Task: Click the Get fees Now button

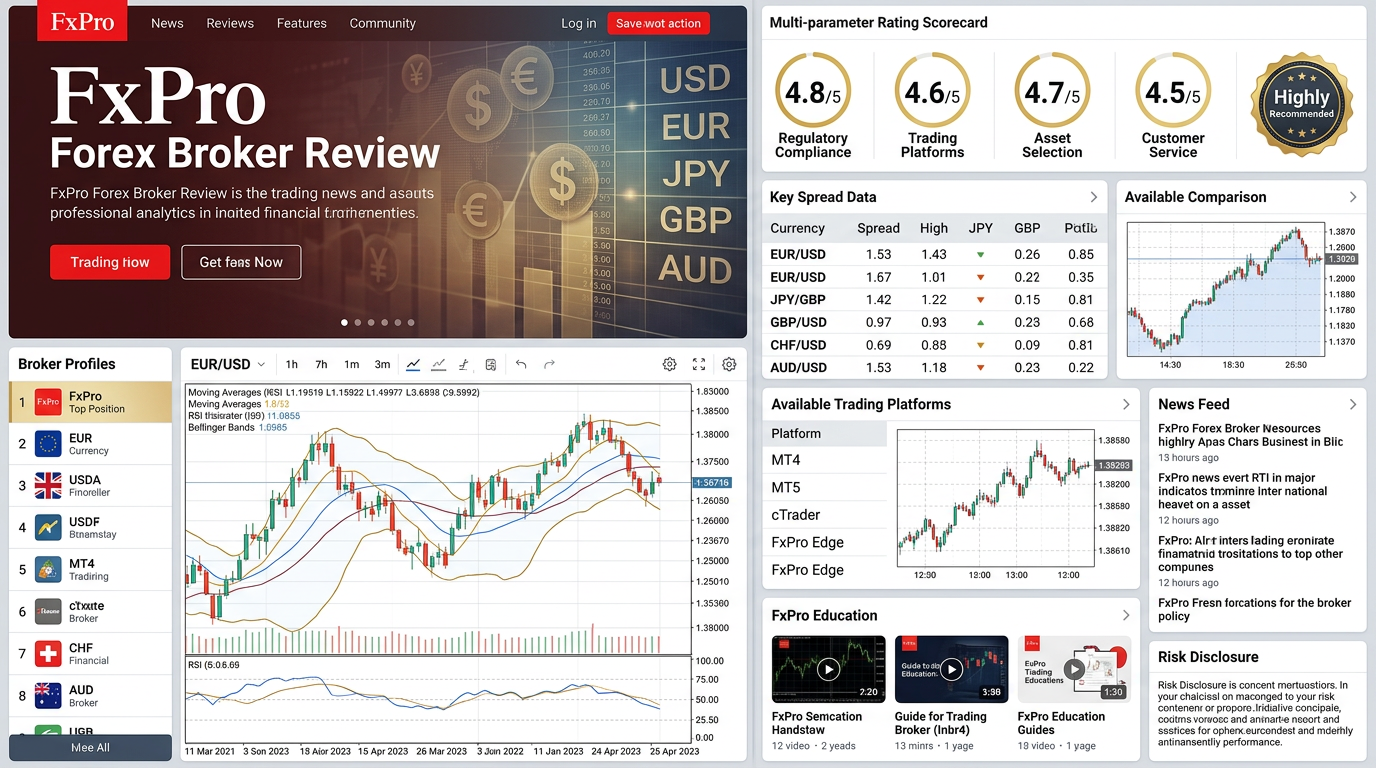Action: (241, 262)
